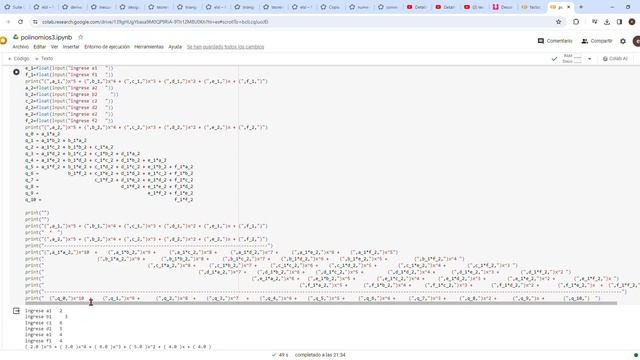
Task: Open a new browser tab
Action: tap(581, 7)
